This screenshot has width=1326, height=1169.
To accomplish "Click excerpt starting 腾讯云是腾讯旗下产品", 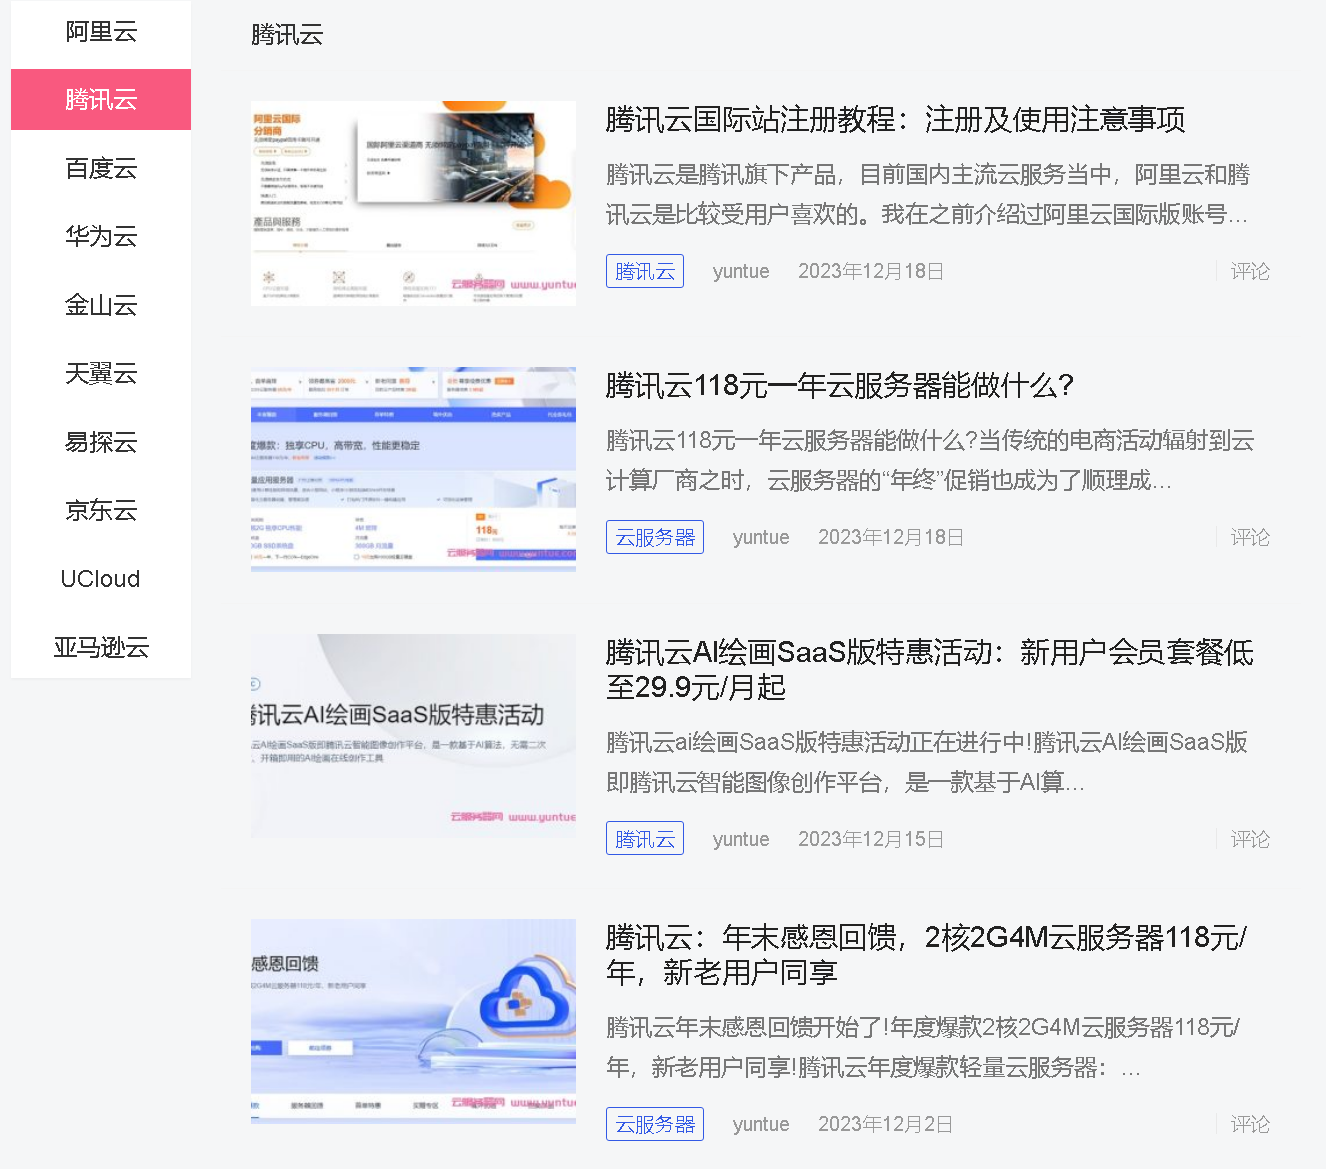I will 928,195.
